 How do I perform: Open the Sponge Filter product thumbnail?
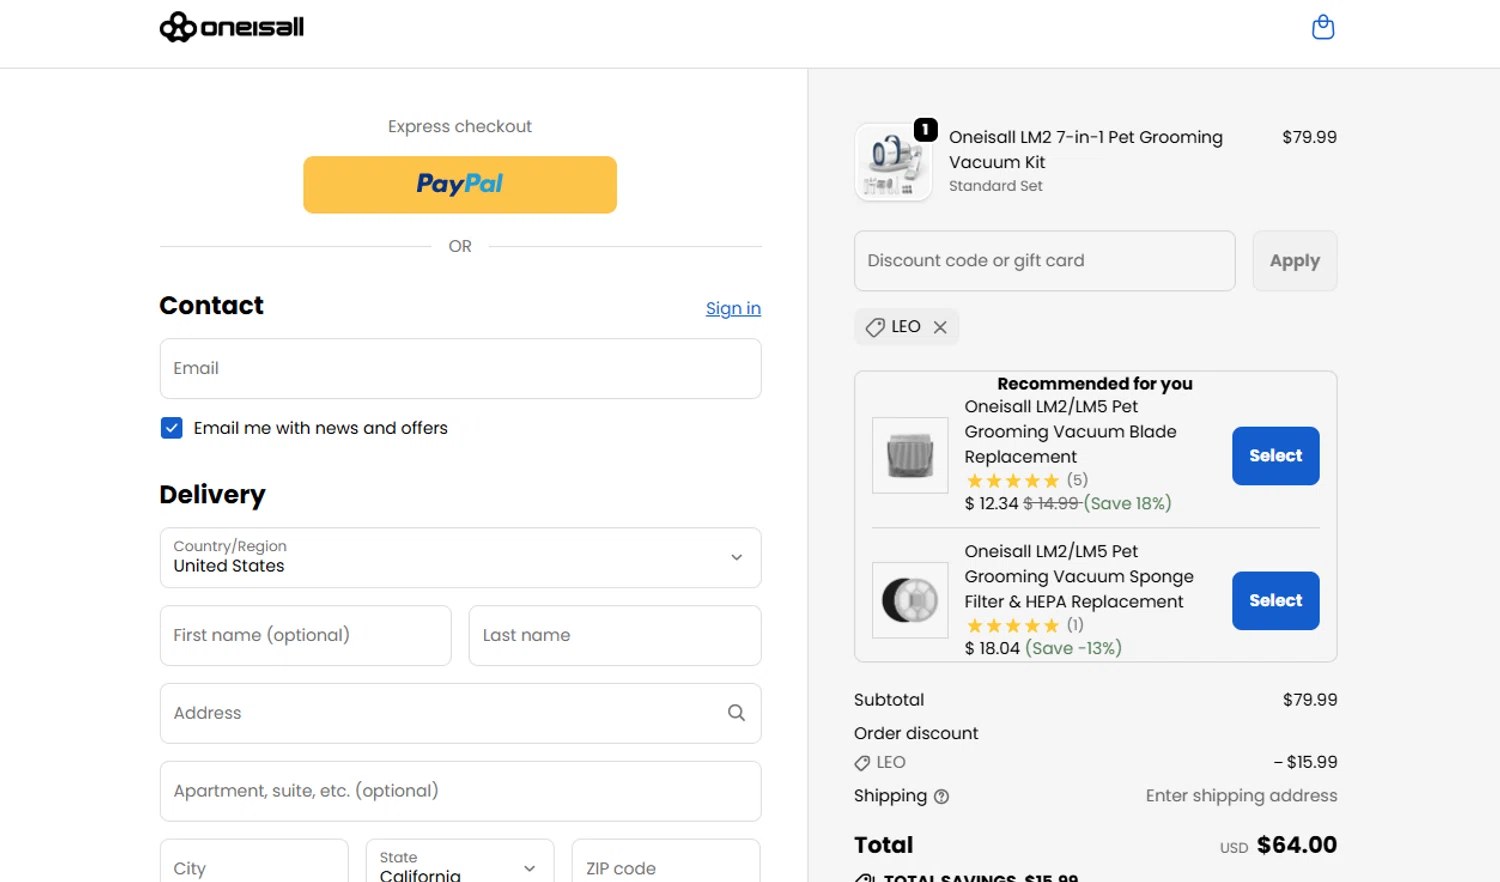(x=910, y=601)
